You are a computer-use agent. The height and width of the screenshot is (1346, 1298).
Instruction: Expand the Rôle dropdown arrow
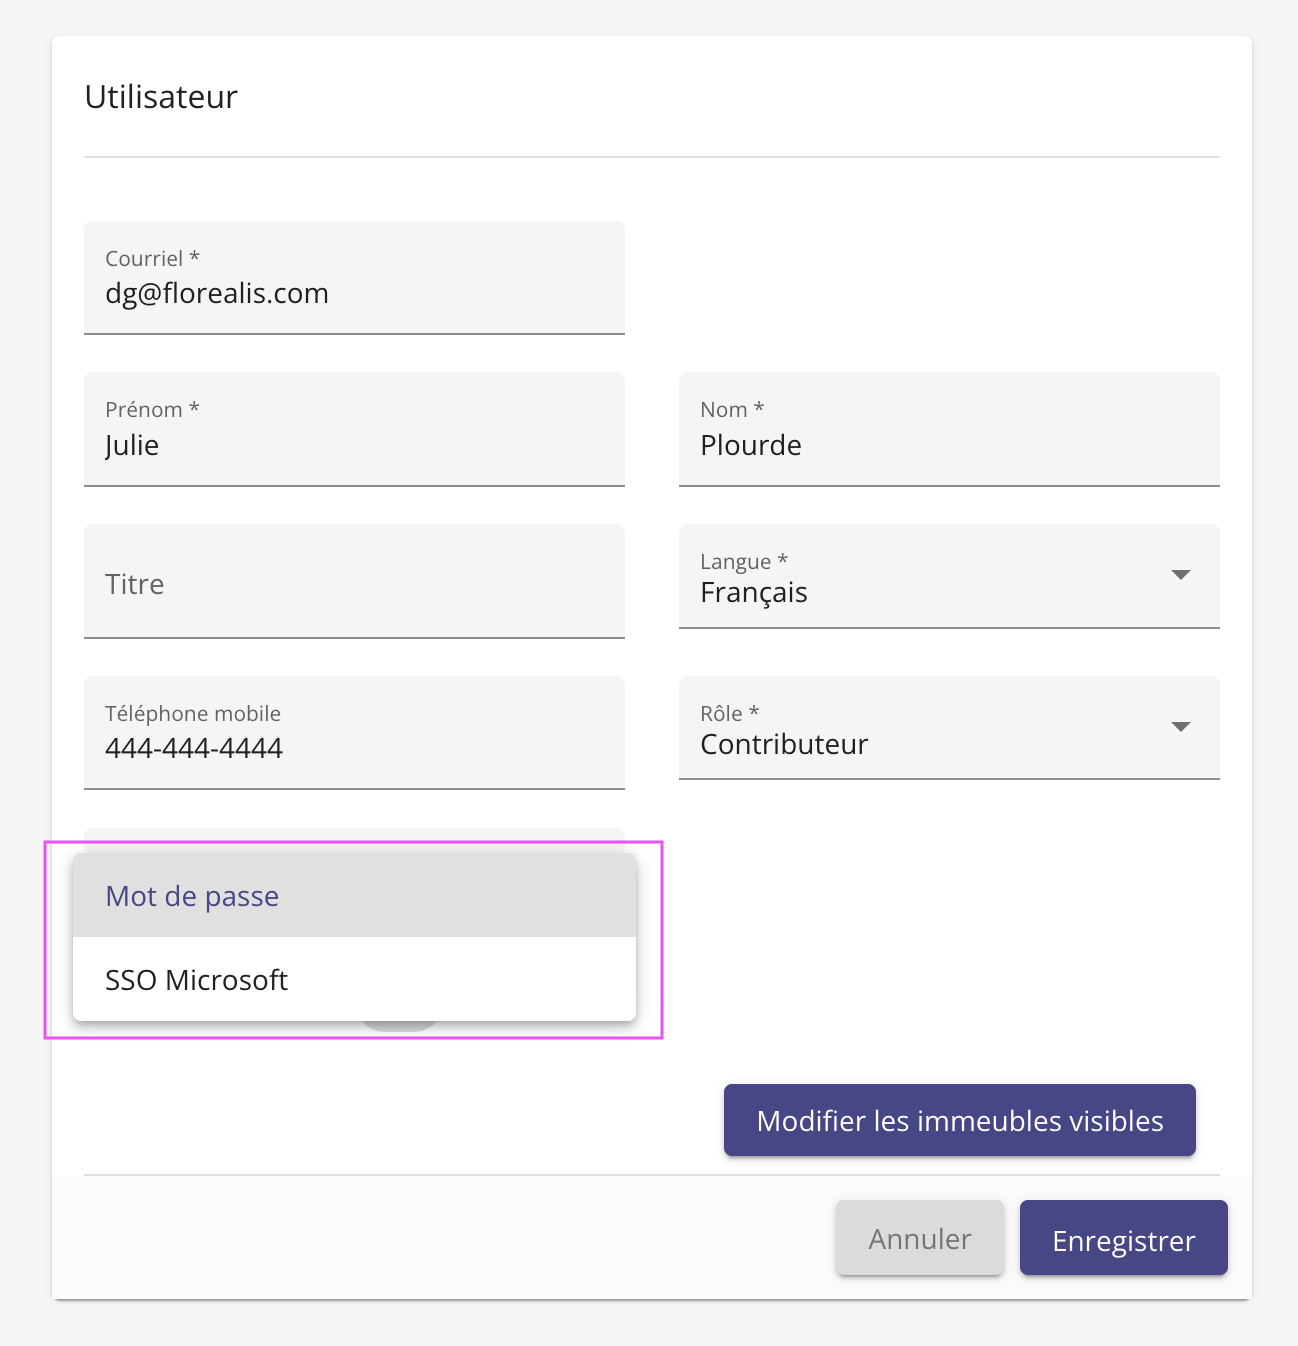[x=1180, y=727]
